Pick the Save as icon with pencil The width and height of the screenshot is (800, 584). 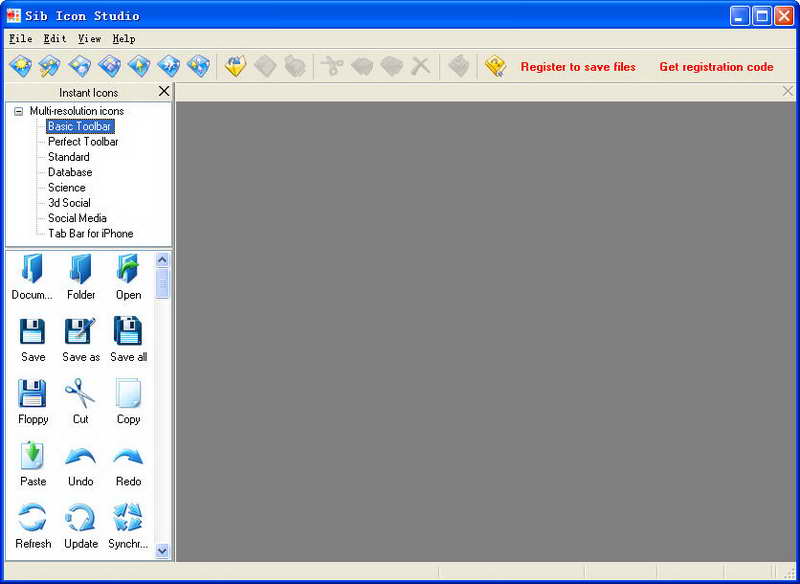click(81, 340)
